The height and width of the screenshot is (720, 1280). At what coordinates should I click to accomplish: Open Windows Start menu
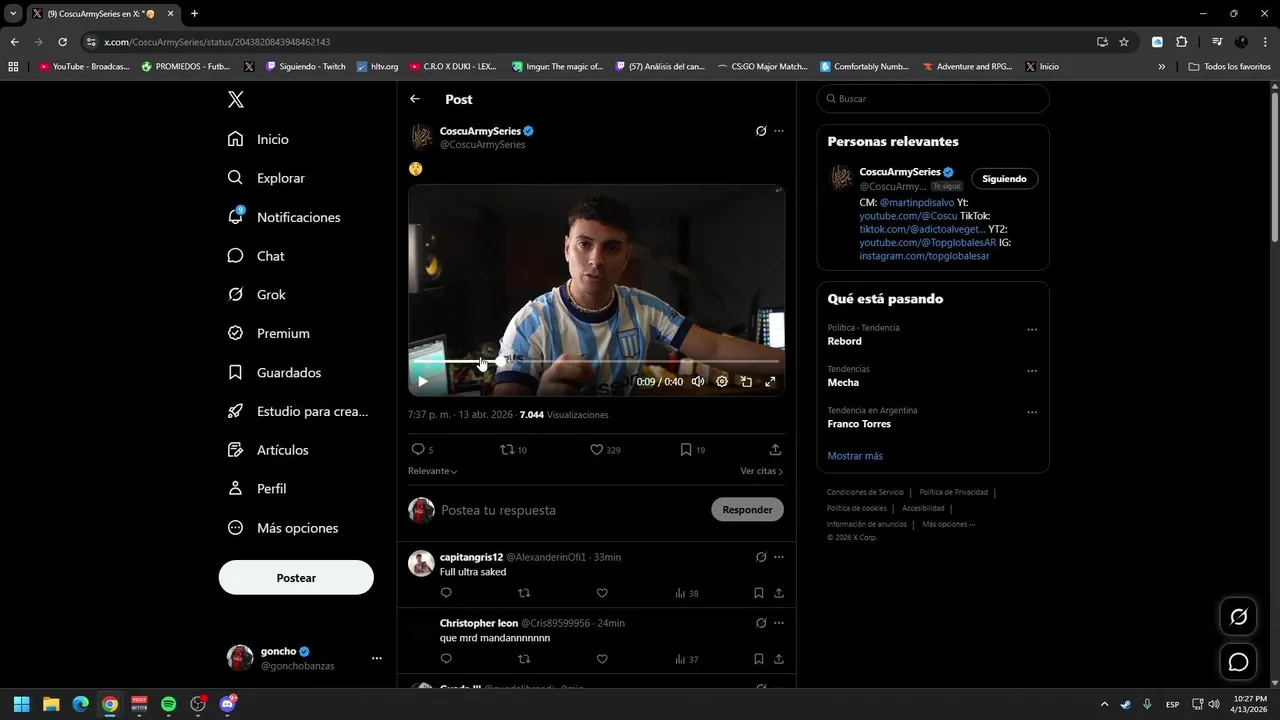pyautogui.click(x=21, y=704)
